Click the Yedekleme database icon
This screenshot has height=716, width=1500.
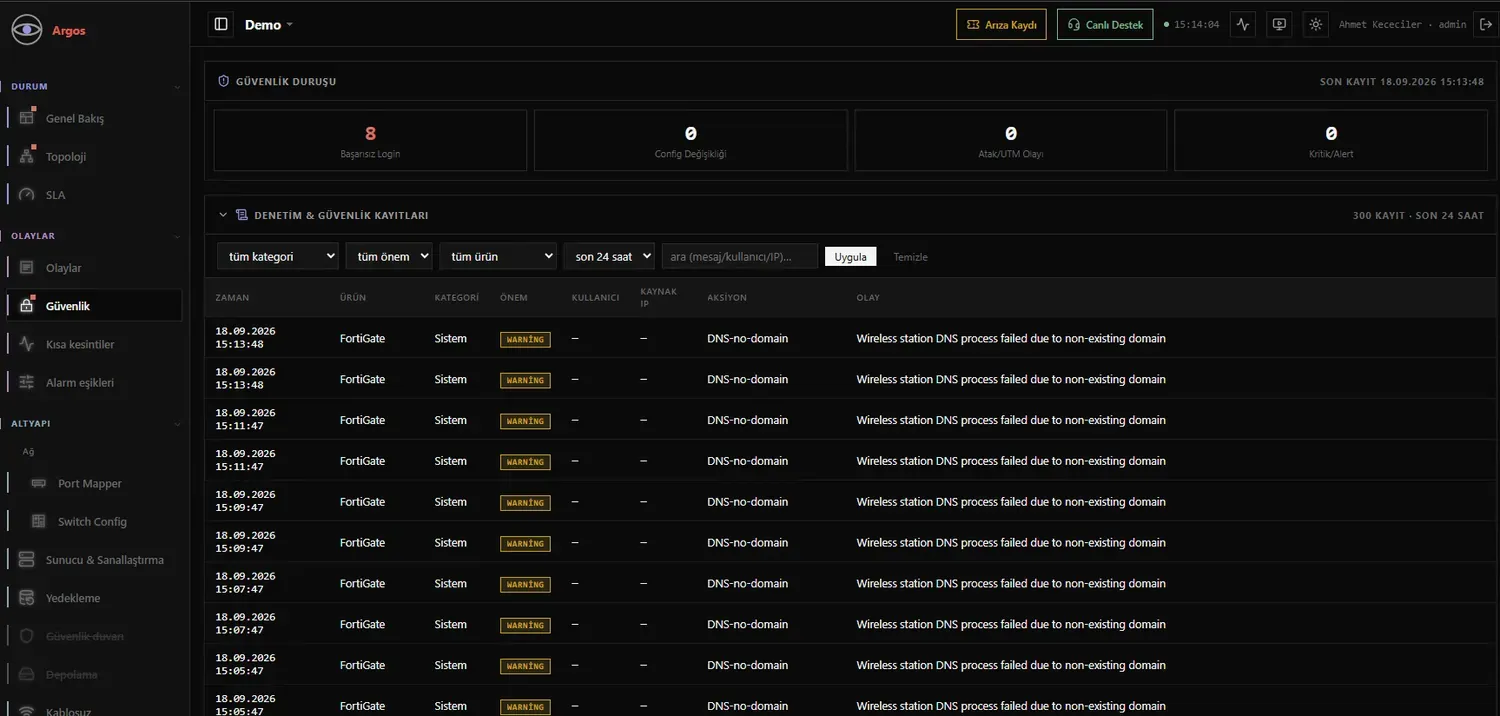click(x=27, y=597)
